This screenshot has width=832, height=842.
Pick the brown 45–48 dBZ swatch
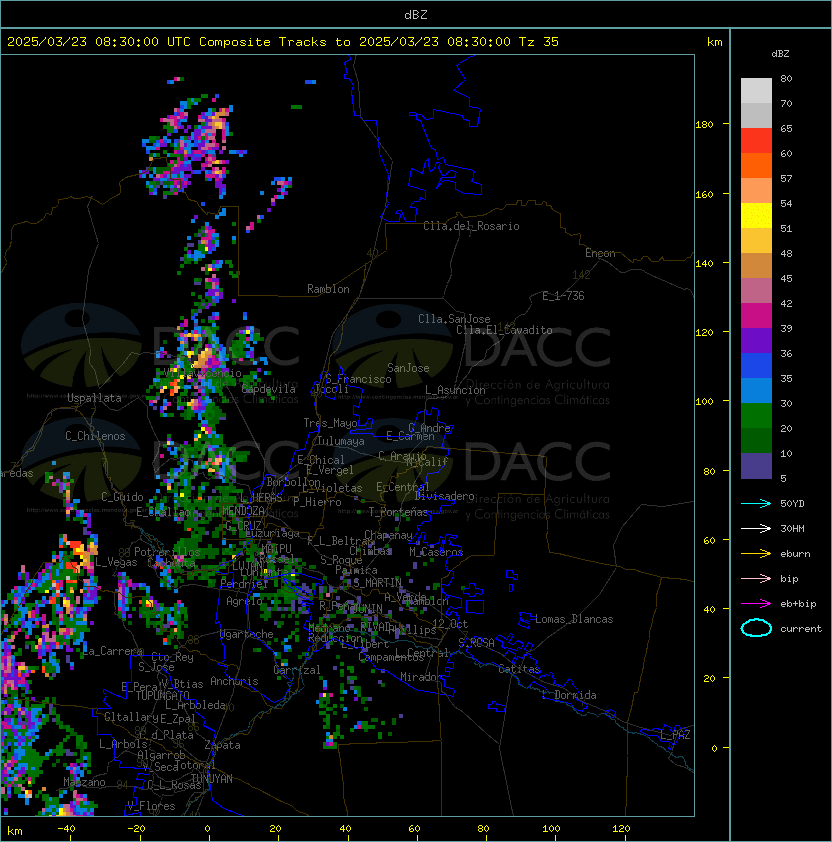(x=756, y=265)
